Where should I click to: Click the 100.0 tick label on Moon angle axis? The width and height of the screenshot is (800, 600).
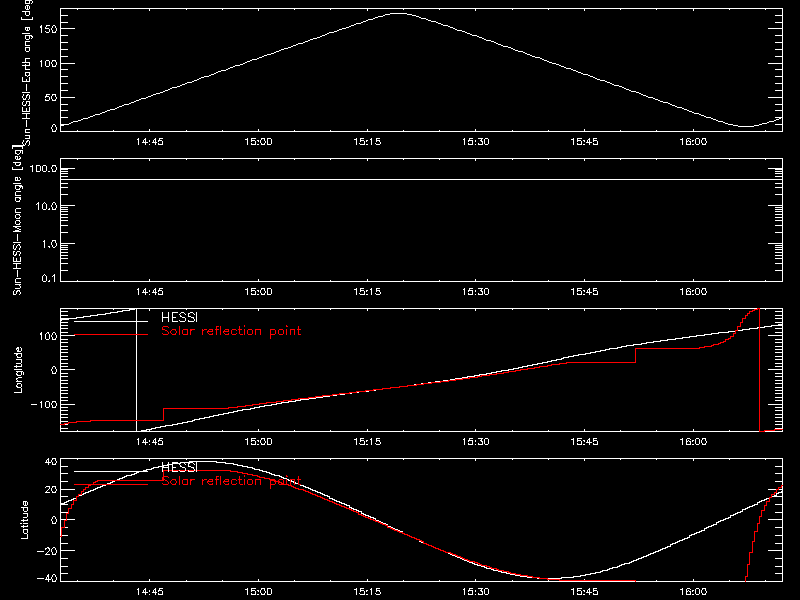[x=43, y=169]
